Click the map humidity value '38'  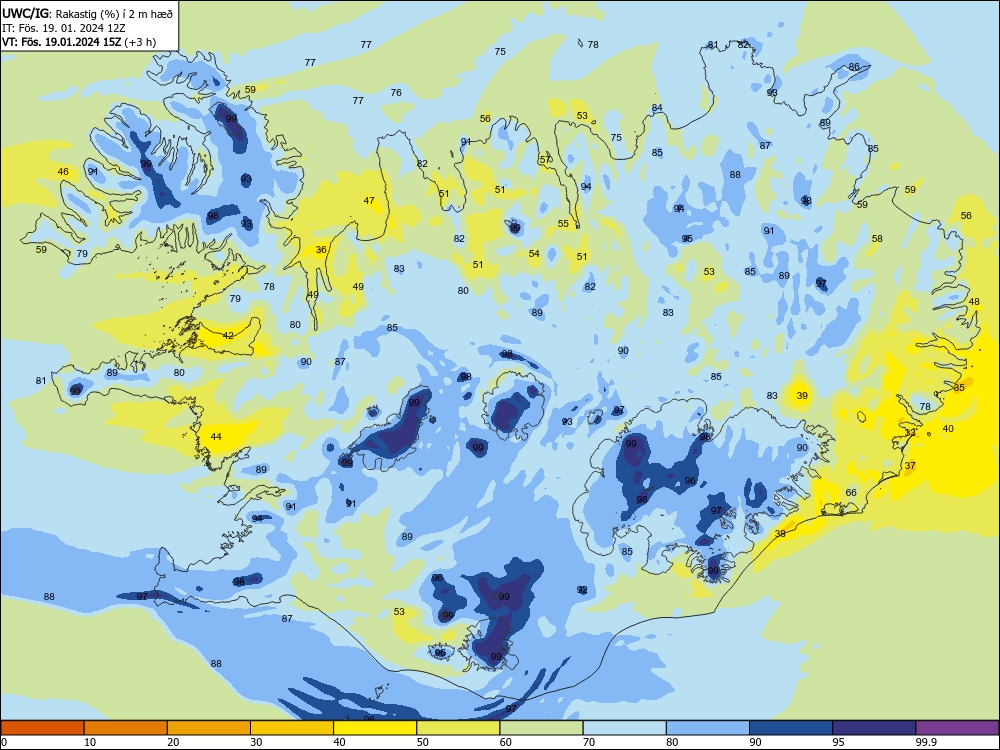[780, 534]
